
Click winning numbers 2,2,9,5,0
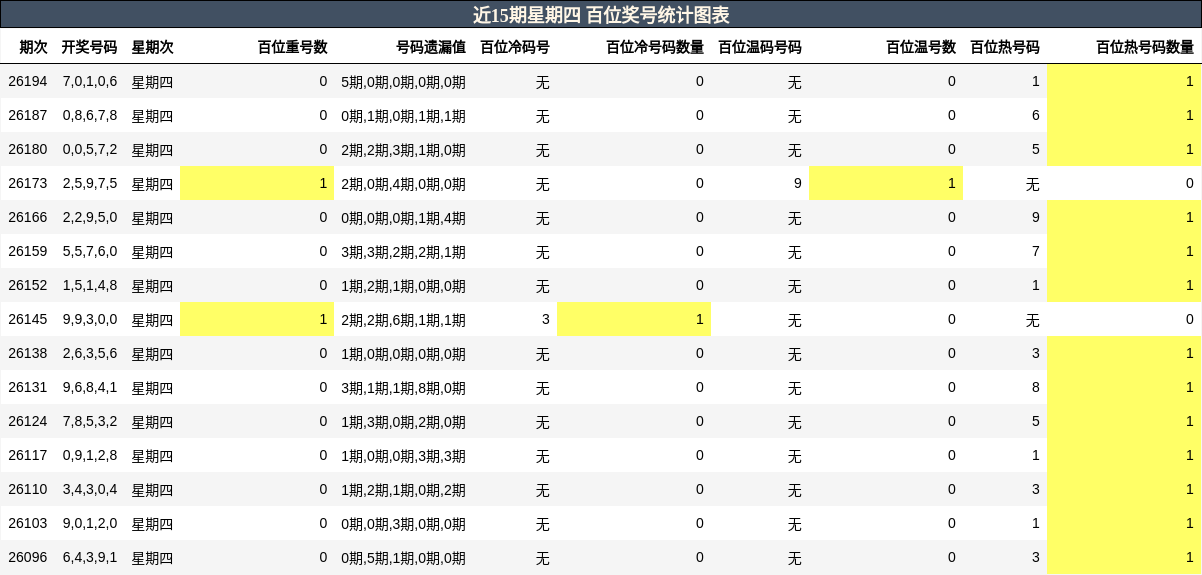pyautogui.click(x=90, y=217)
